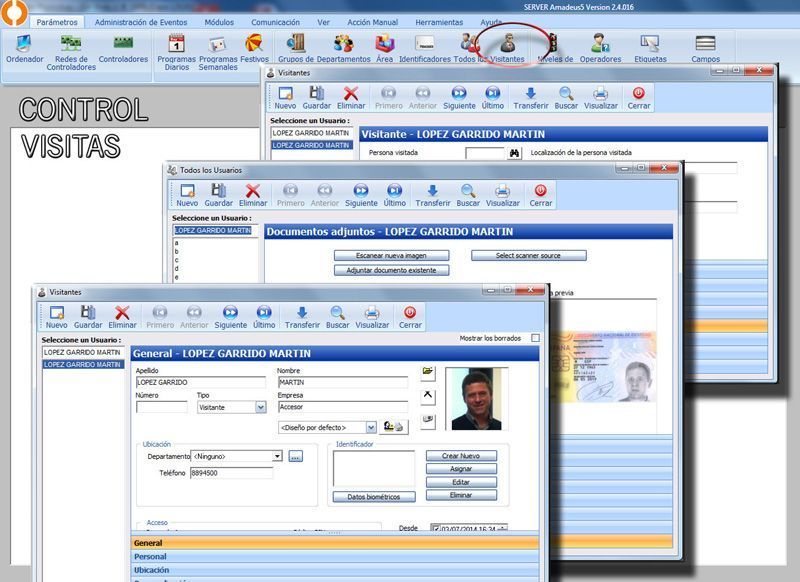Select the Festivos calendar icon
Viewport: 800px width, 582px height.
click(254, 46)
